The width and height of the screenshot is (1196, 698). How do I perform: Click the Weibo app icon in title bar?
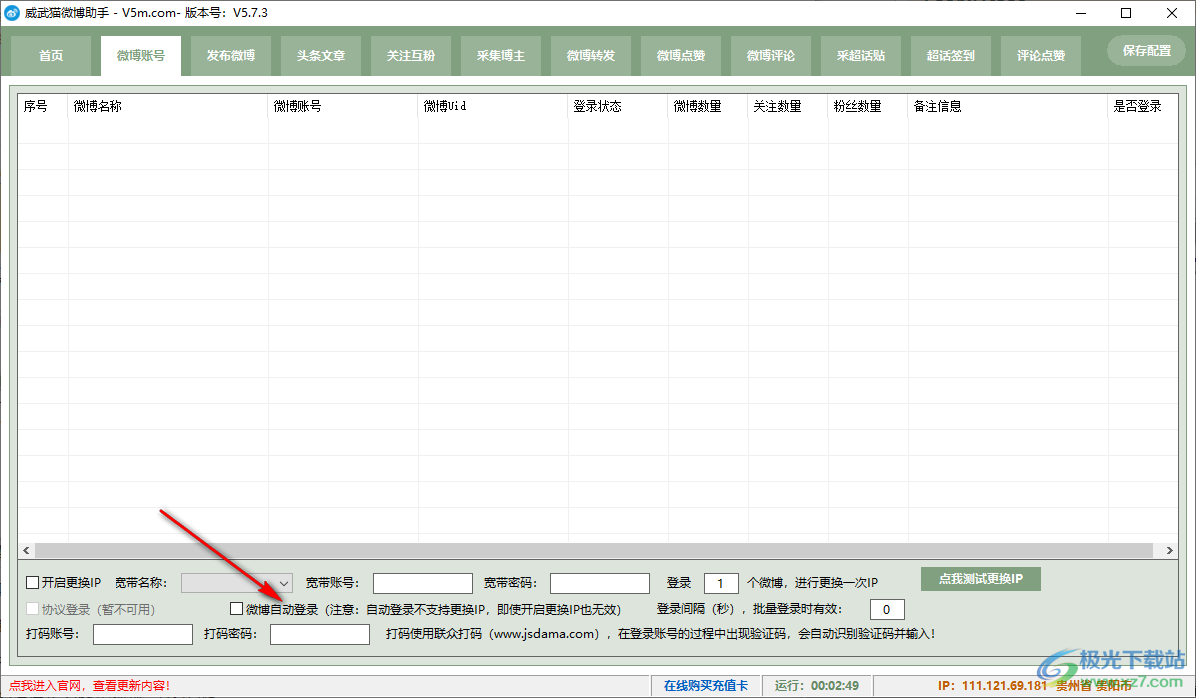(x=12, y=13)
